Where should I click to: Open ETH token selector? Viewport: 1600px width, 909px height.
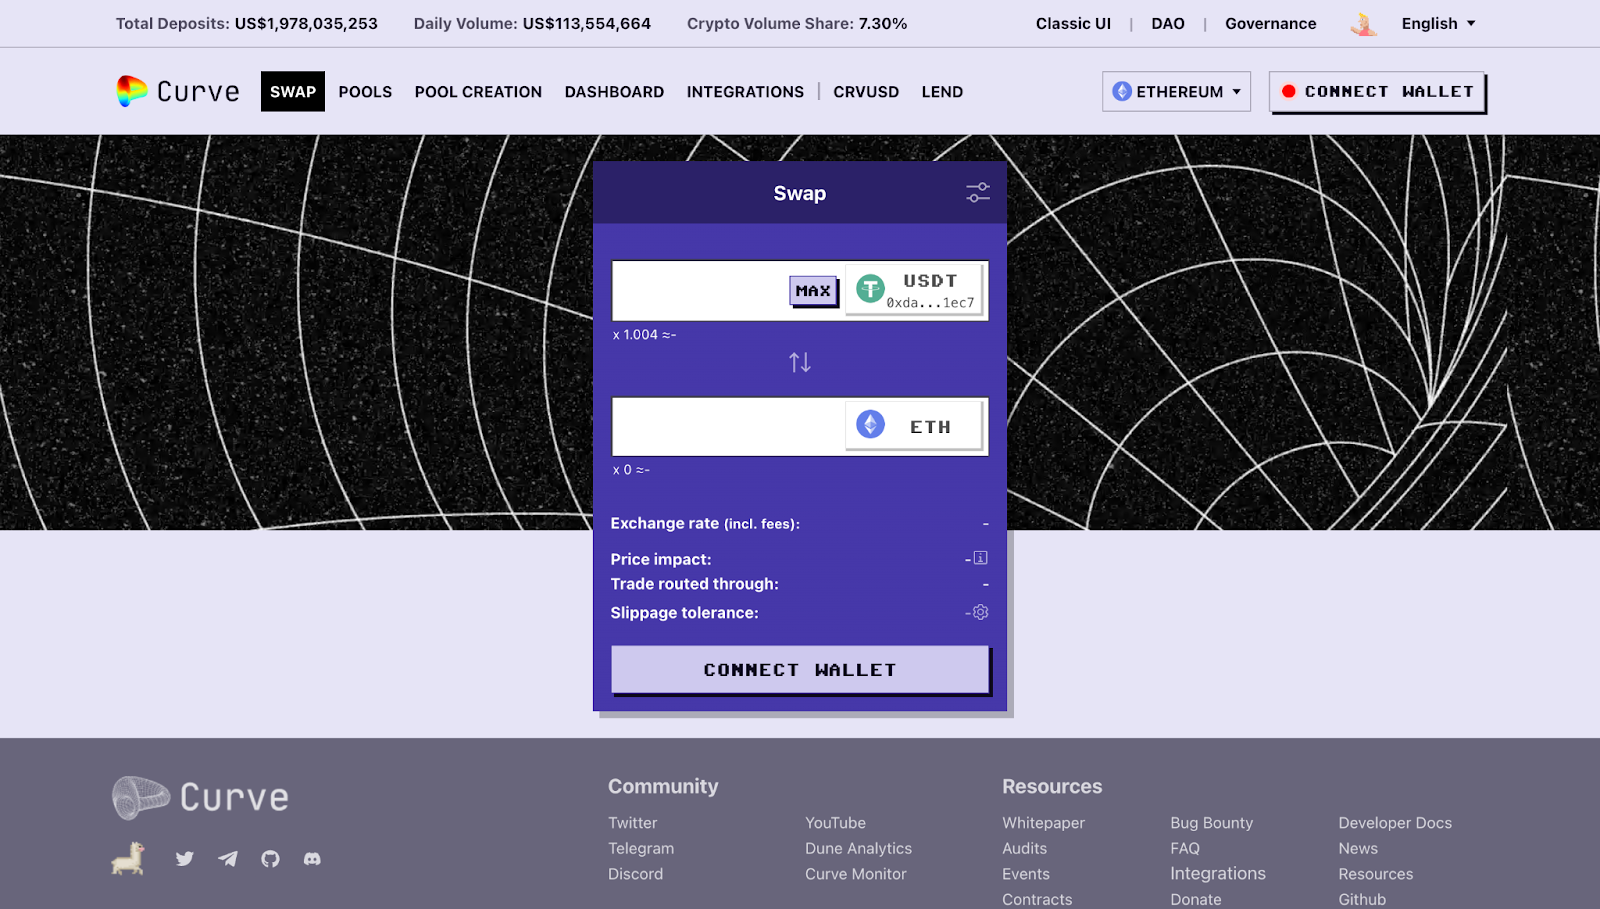point(915,426)
